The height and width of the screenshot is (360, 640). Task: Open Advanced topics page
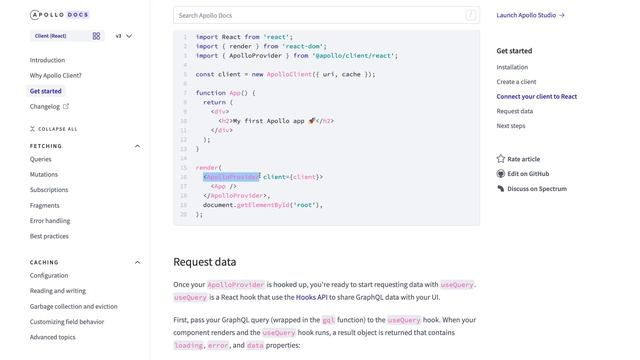pyautogui.click(x=53, y=337)
